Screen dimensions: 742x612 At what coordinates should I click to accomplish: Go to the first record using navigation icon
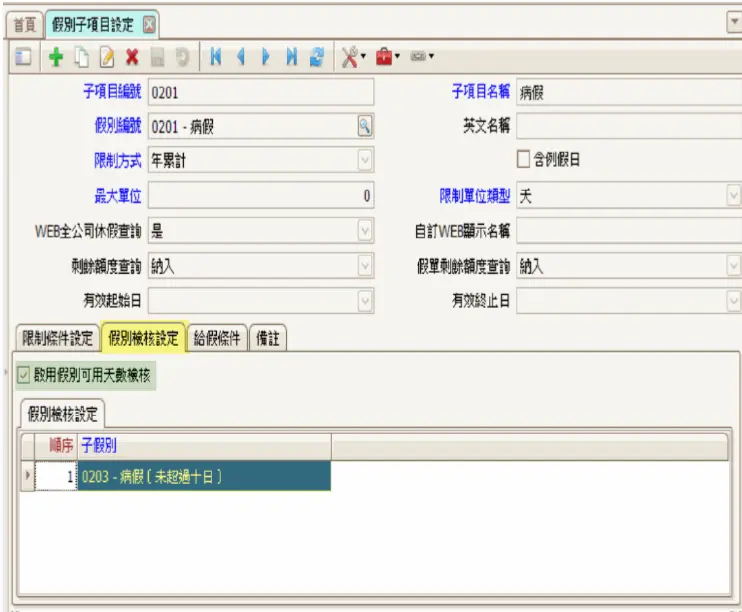click(215, 59)
